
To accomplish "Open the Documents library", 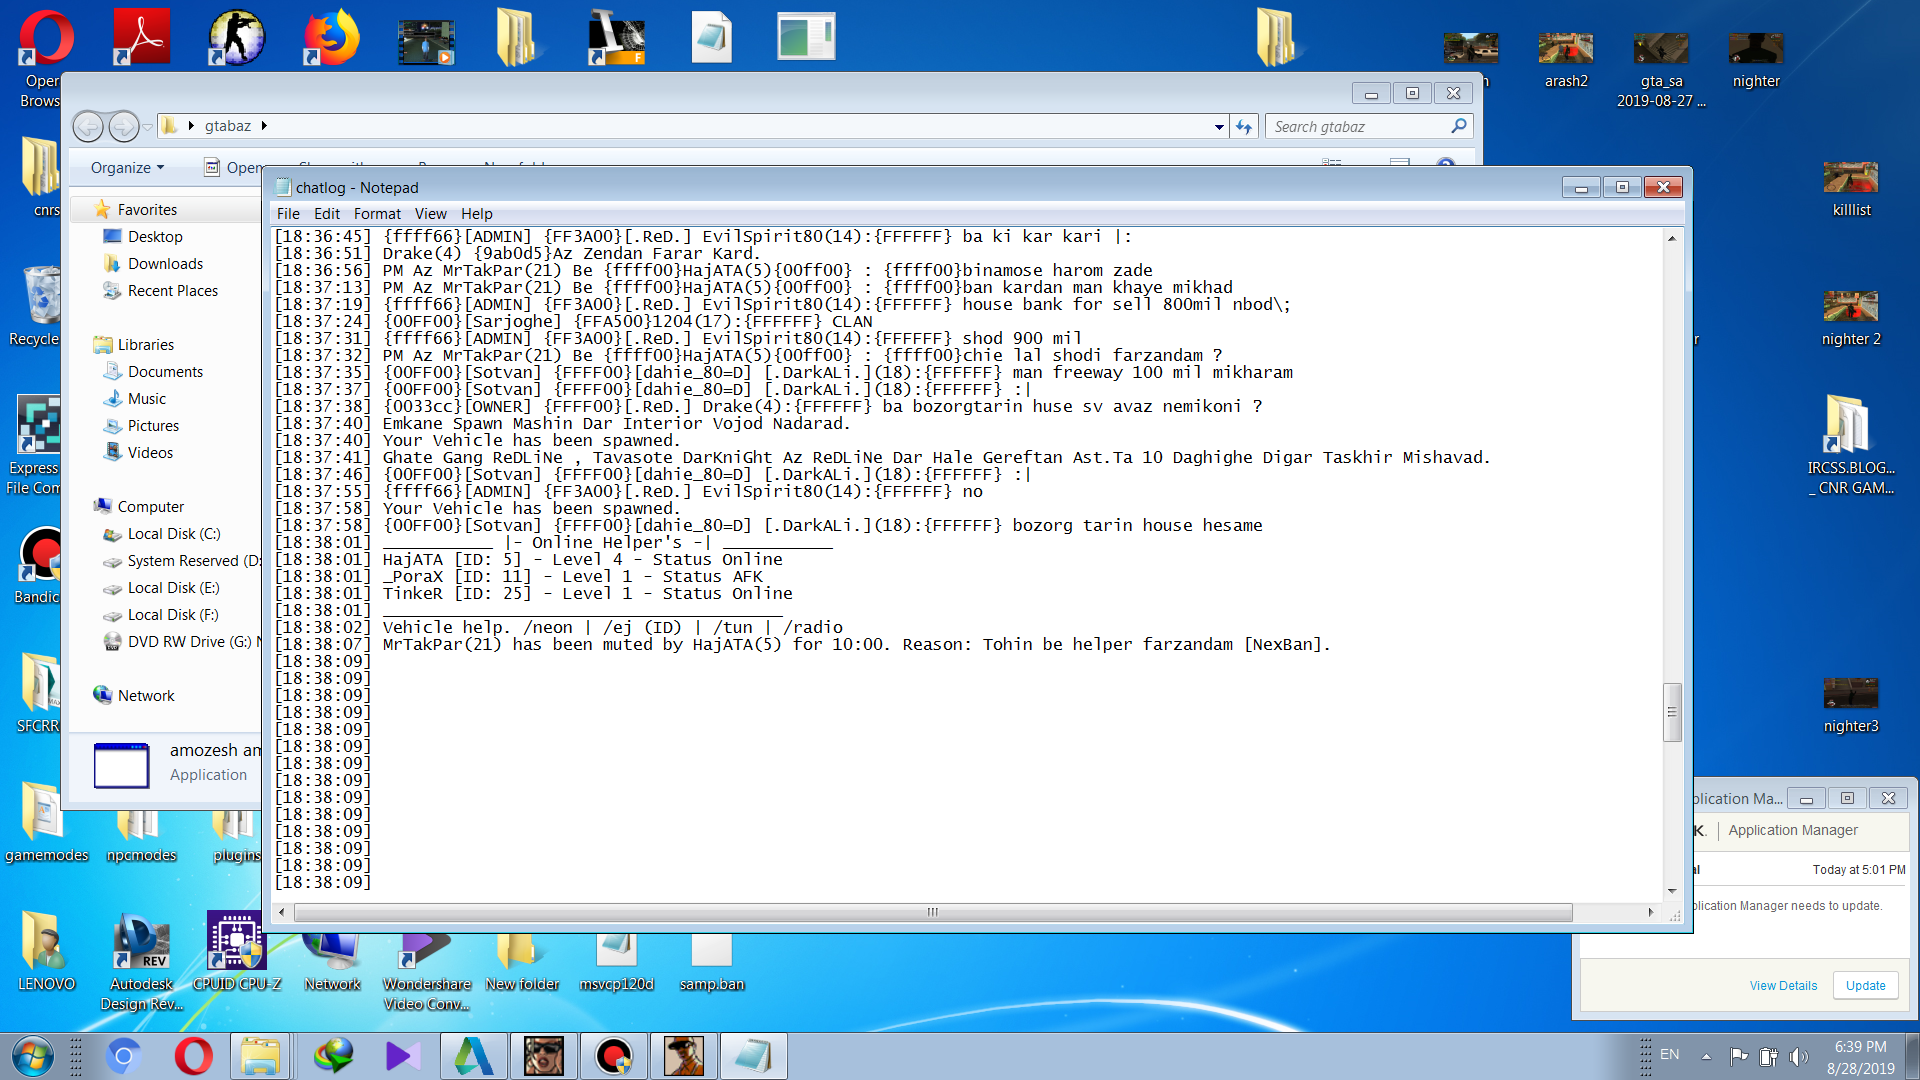I will pos(165,372).
